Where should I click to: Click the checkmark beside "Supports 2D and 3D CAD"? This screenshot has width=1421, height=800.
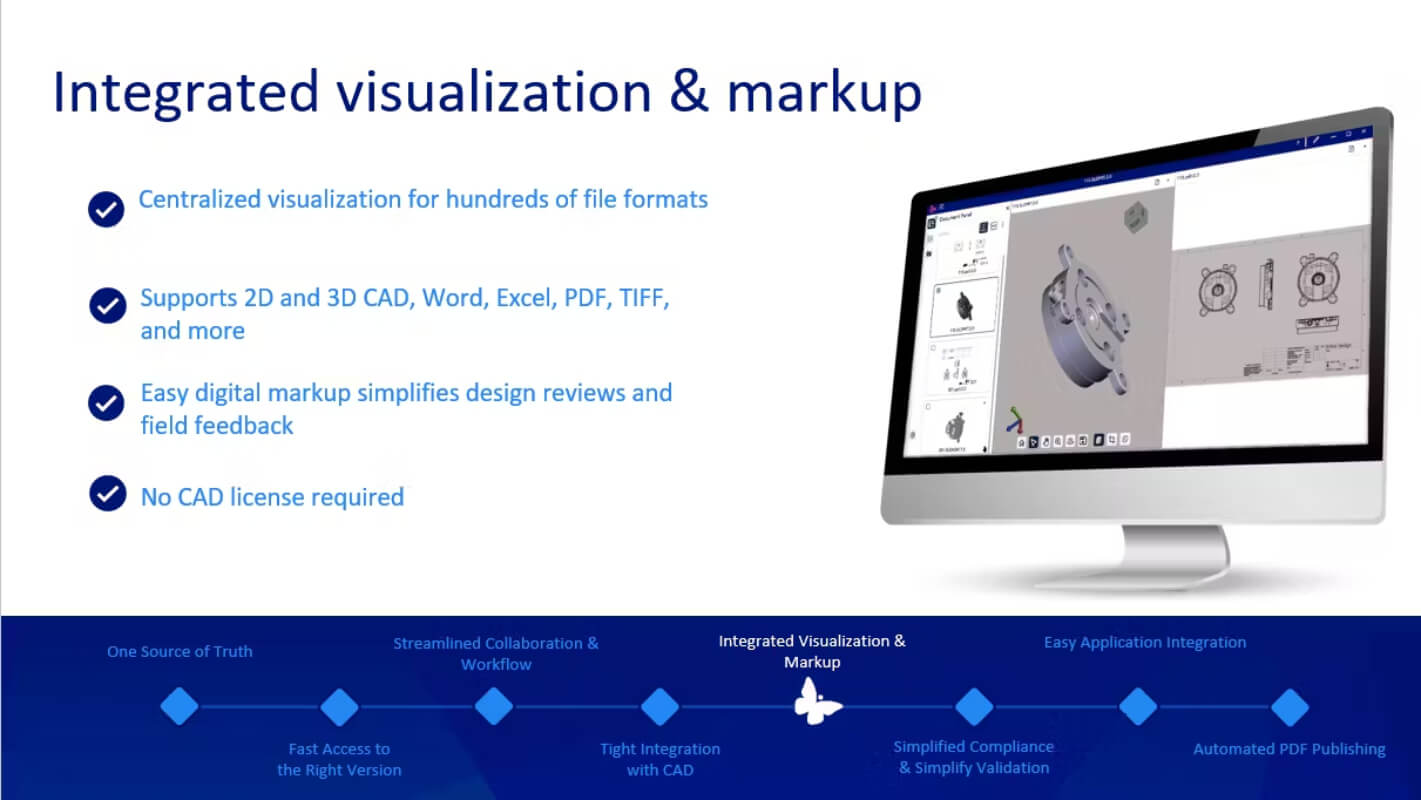tap(108, 306)
